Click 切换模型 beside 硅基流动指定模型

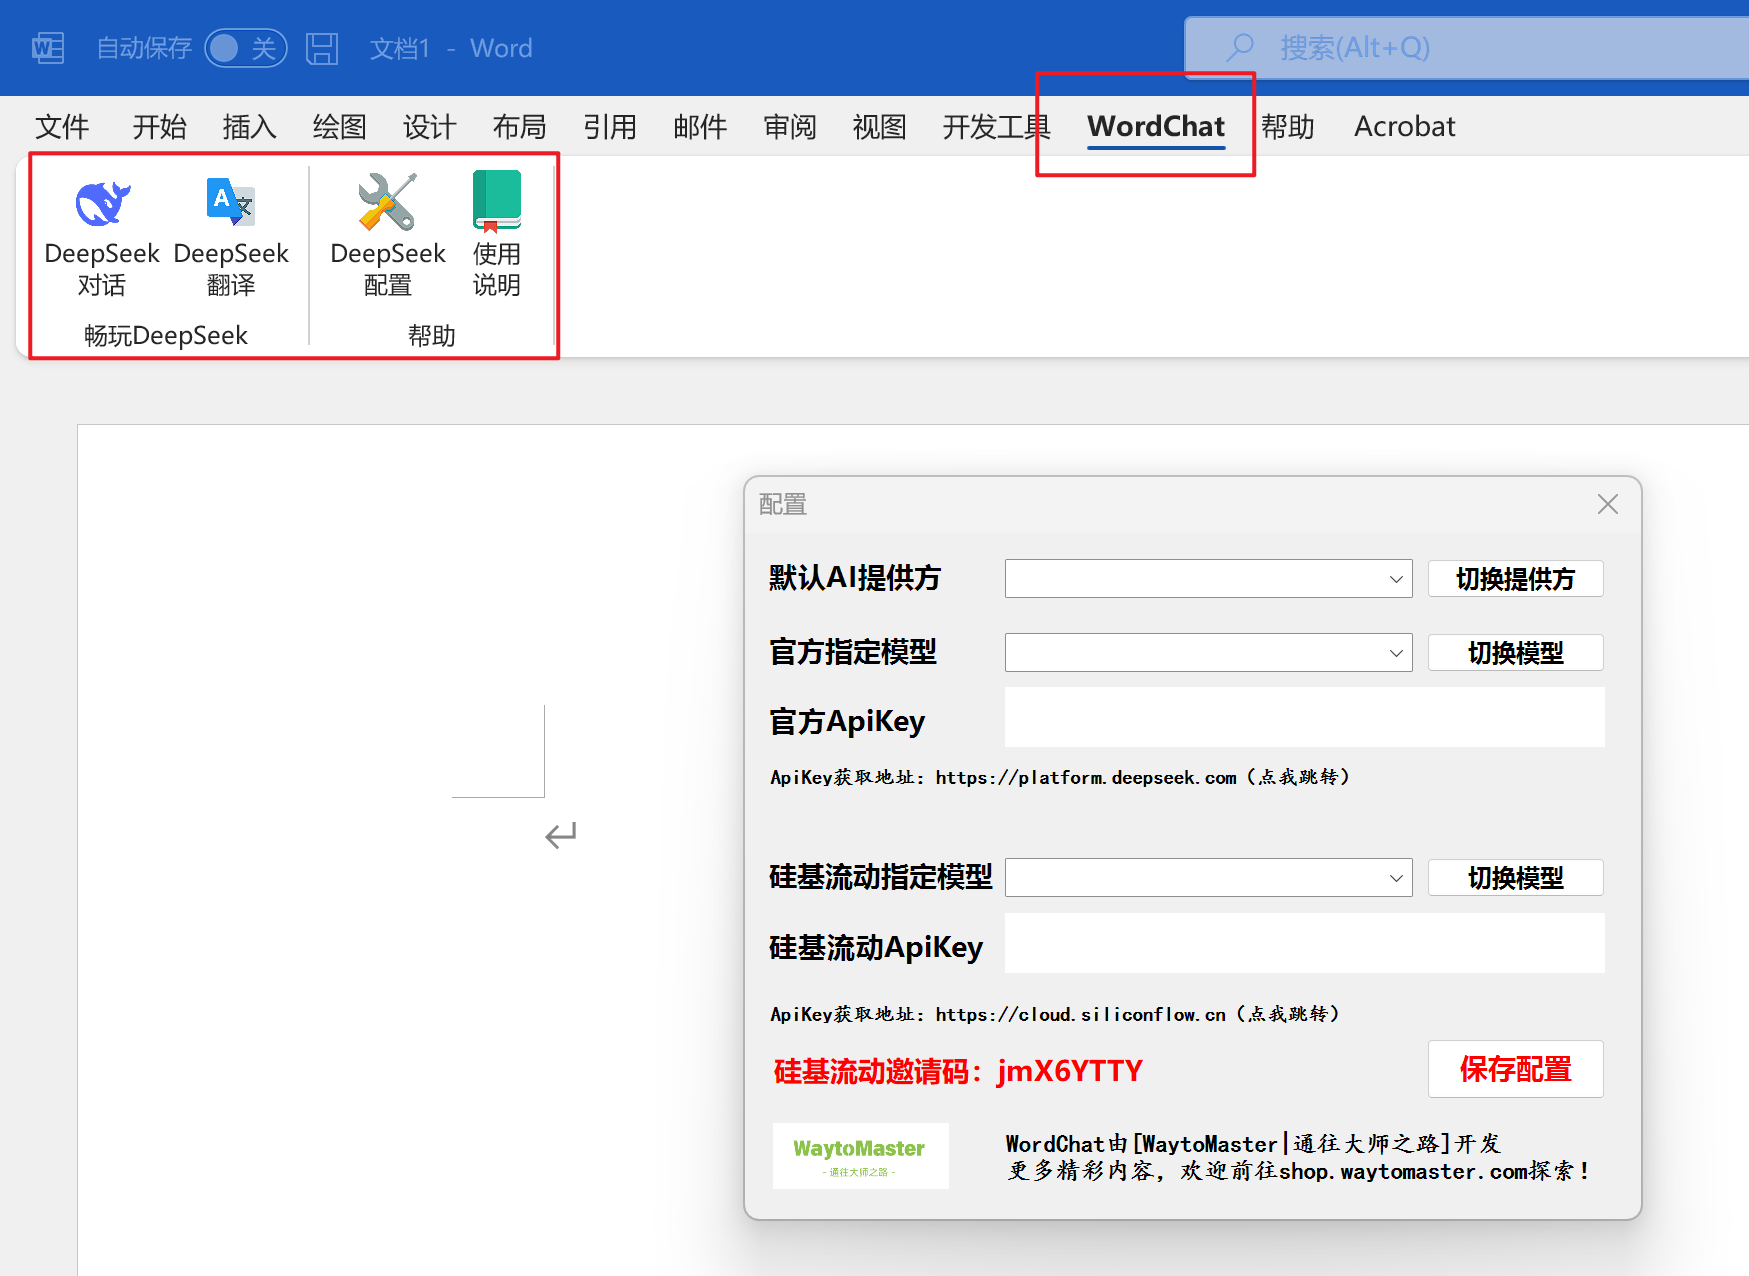pos(1516,878)
